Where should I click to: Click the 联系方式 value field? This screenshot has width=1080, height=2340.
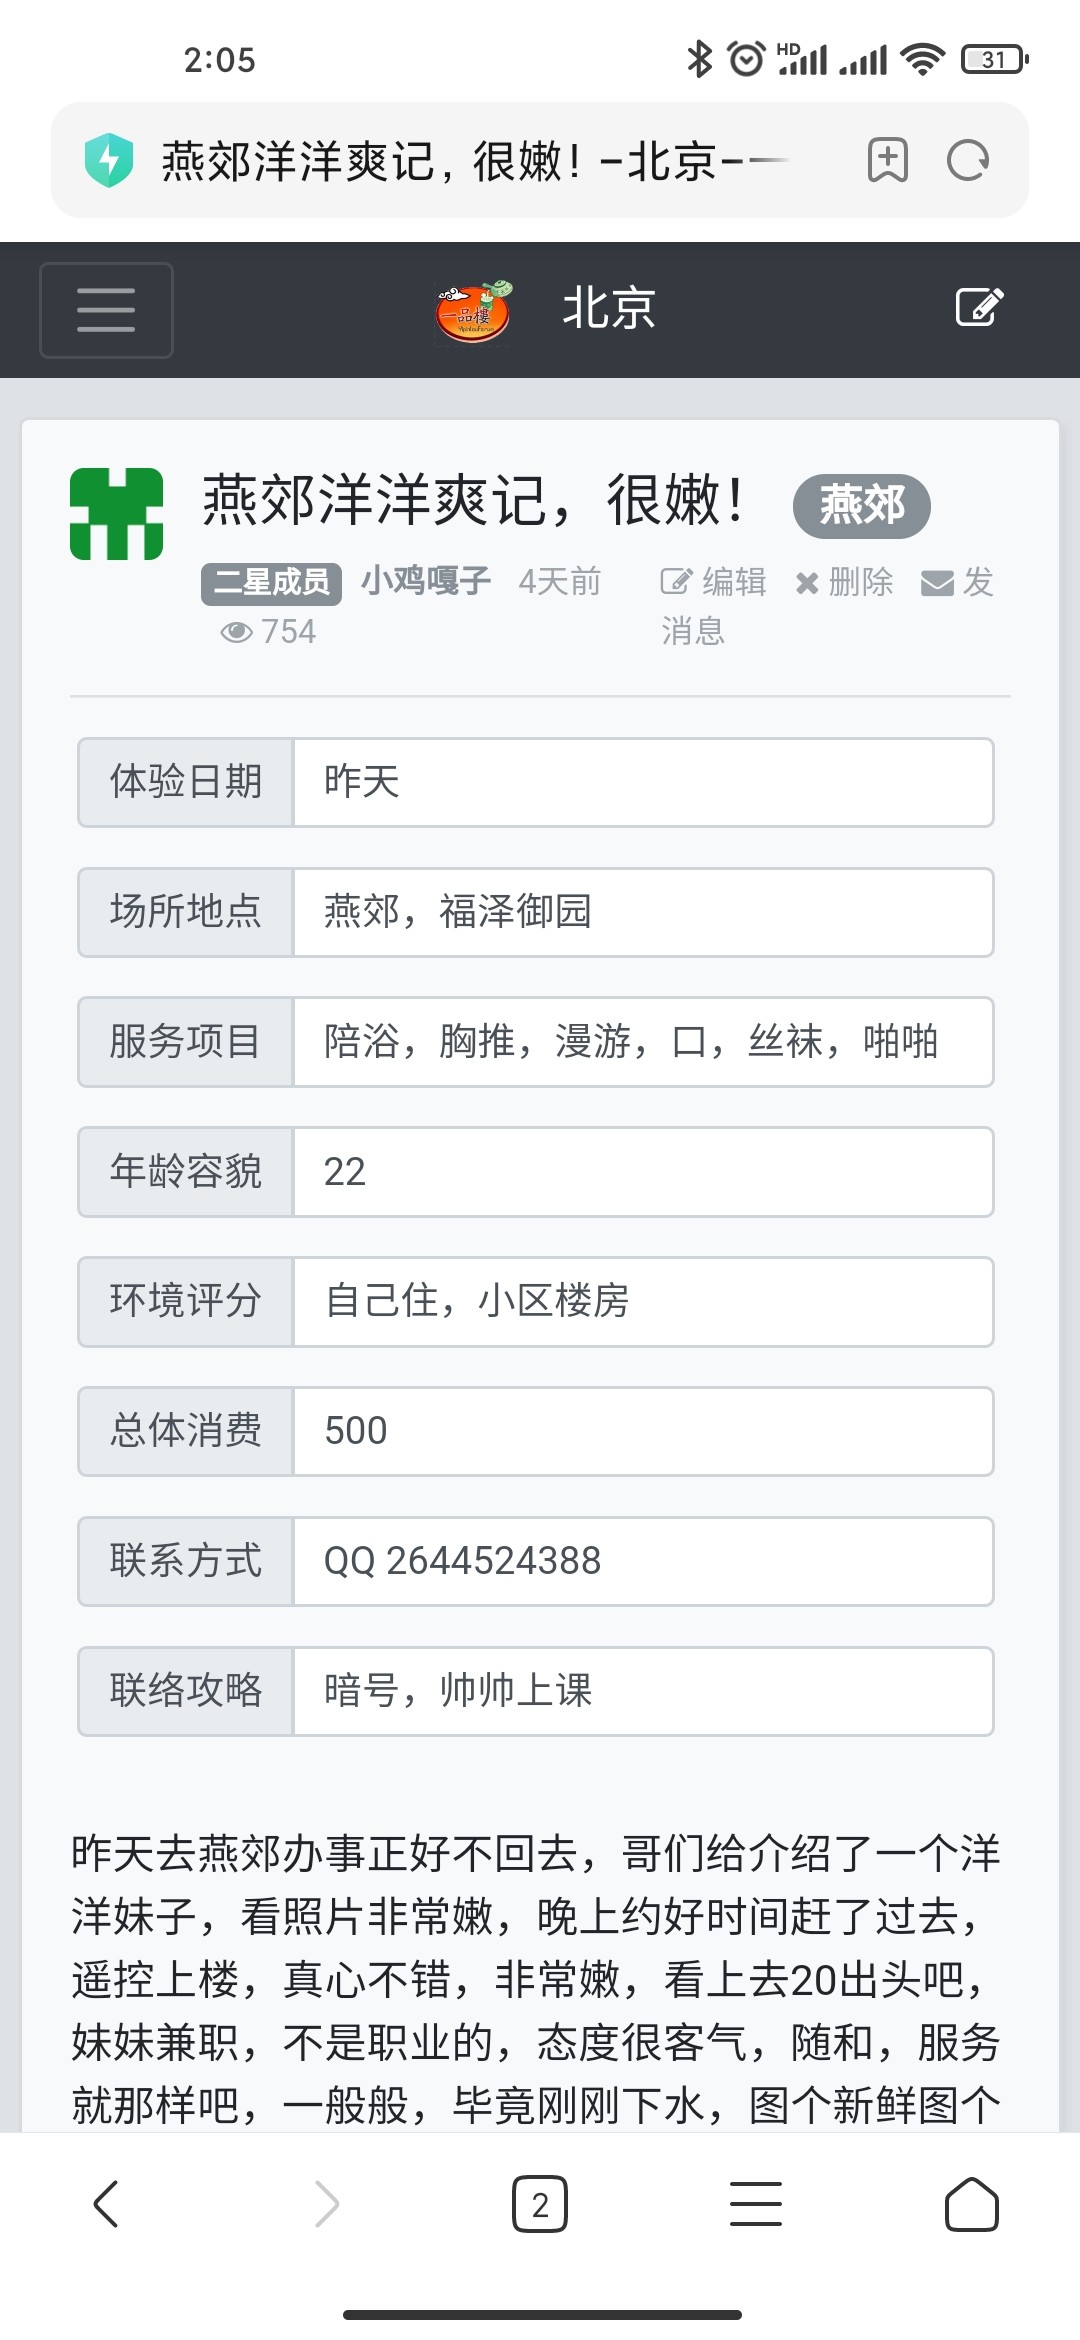[x=643, y=1561]
